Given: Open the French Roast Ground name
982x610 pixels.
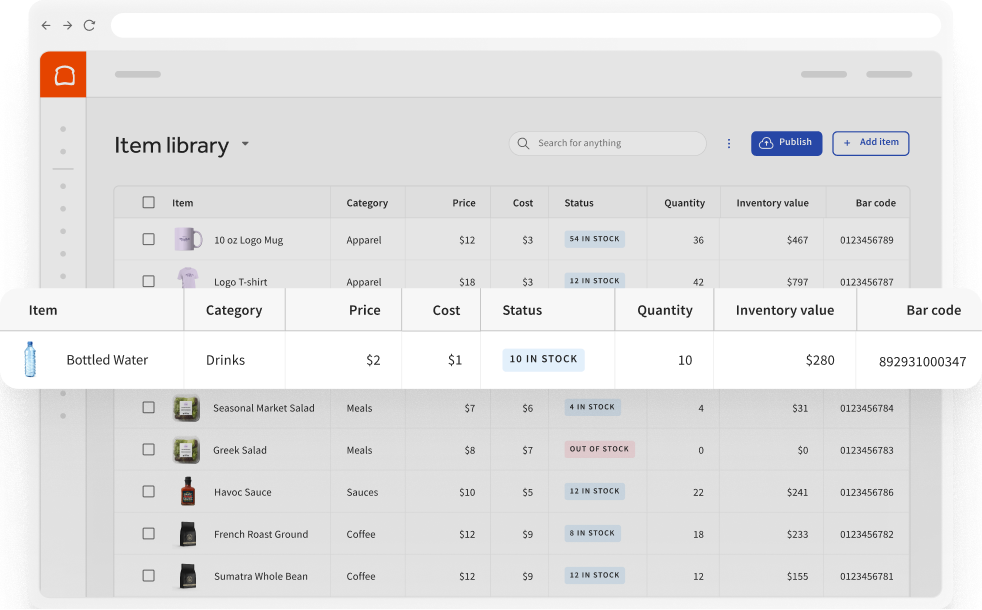Looking at the screenshot, I should pos(261,534).
